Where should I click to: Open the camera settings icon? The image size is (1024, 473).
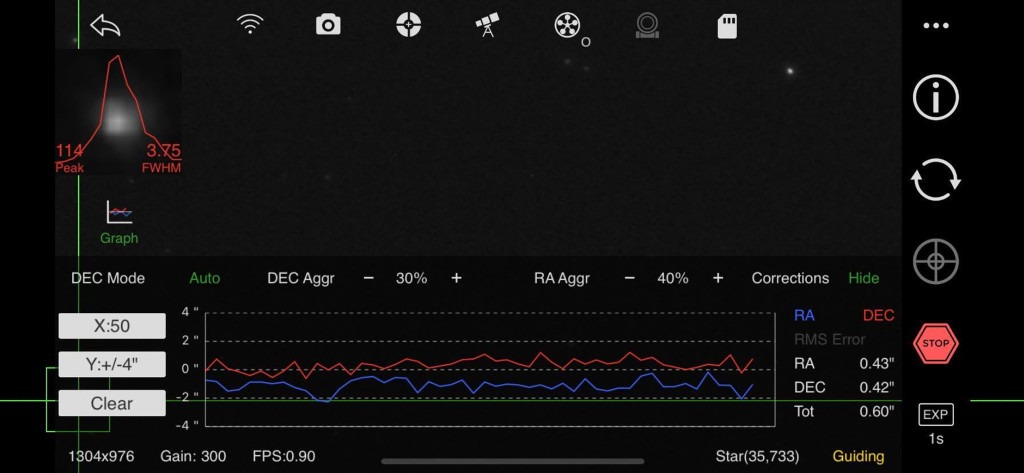[x=328, y=25]
